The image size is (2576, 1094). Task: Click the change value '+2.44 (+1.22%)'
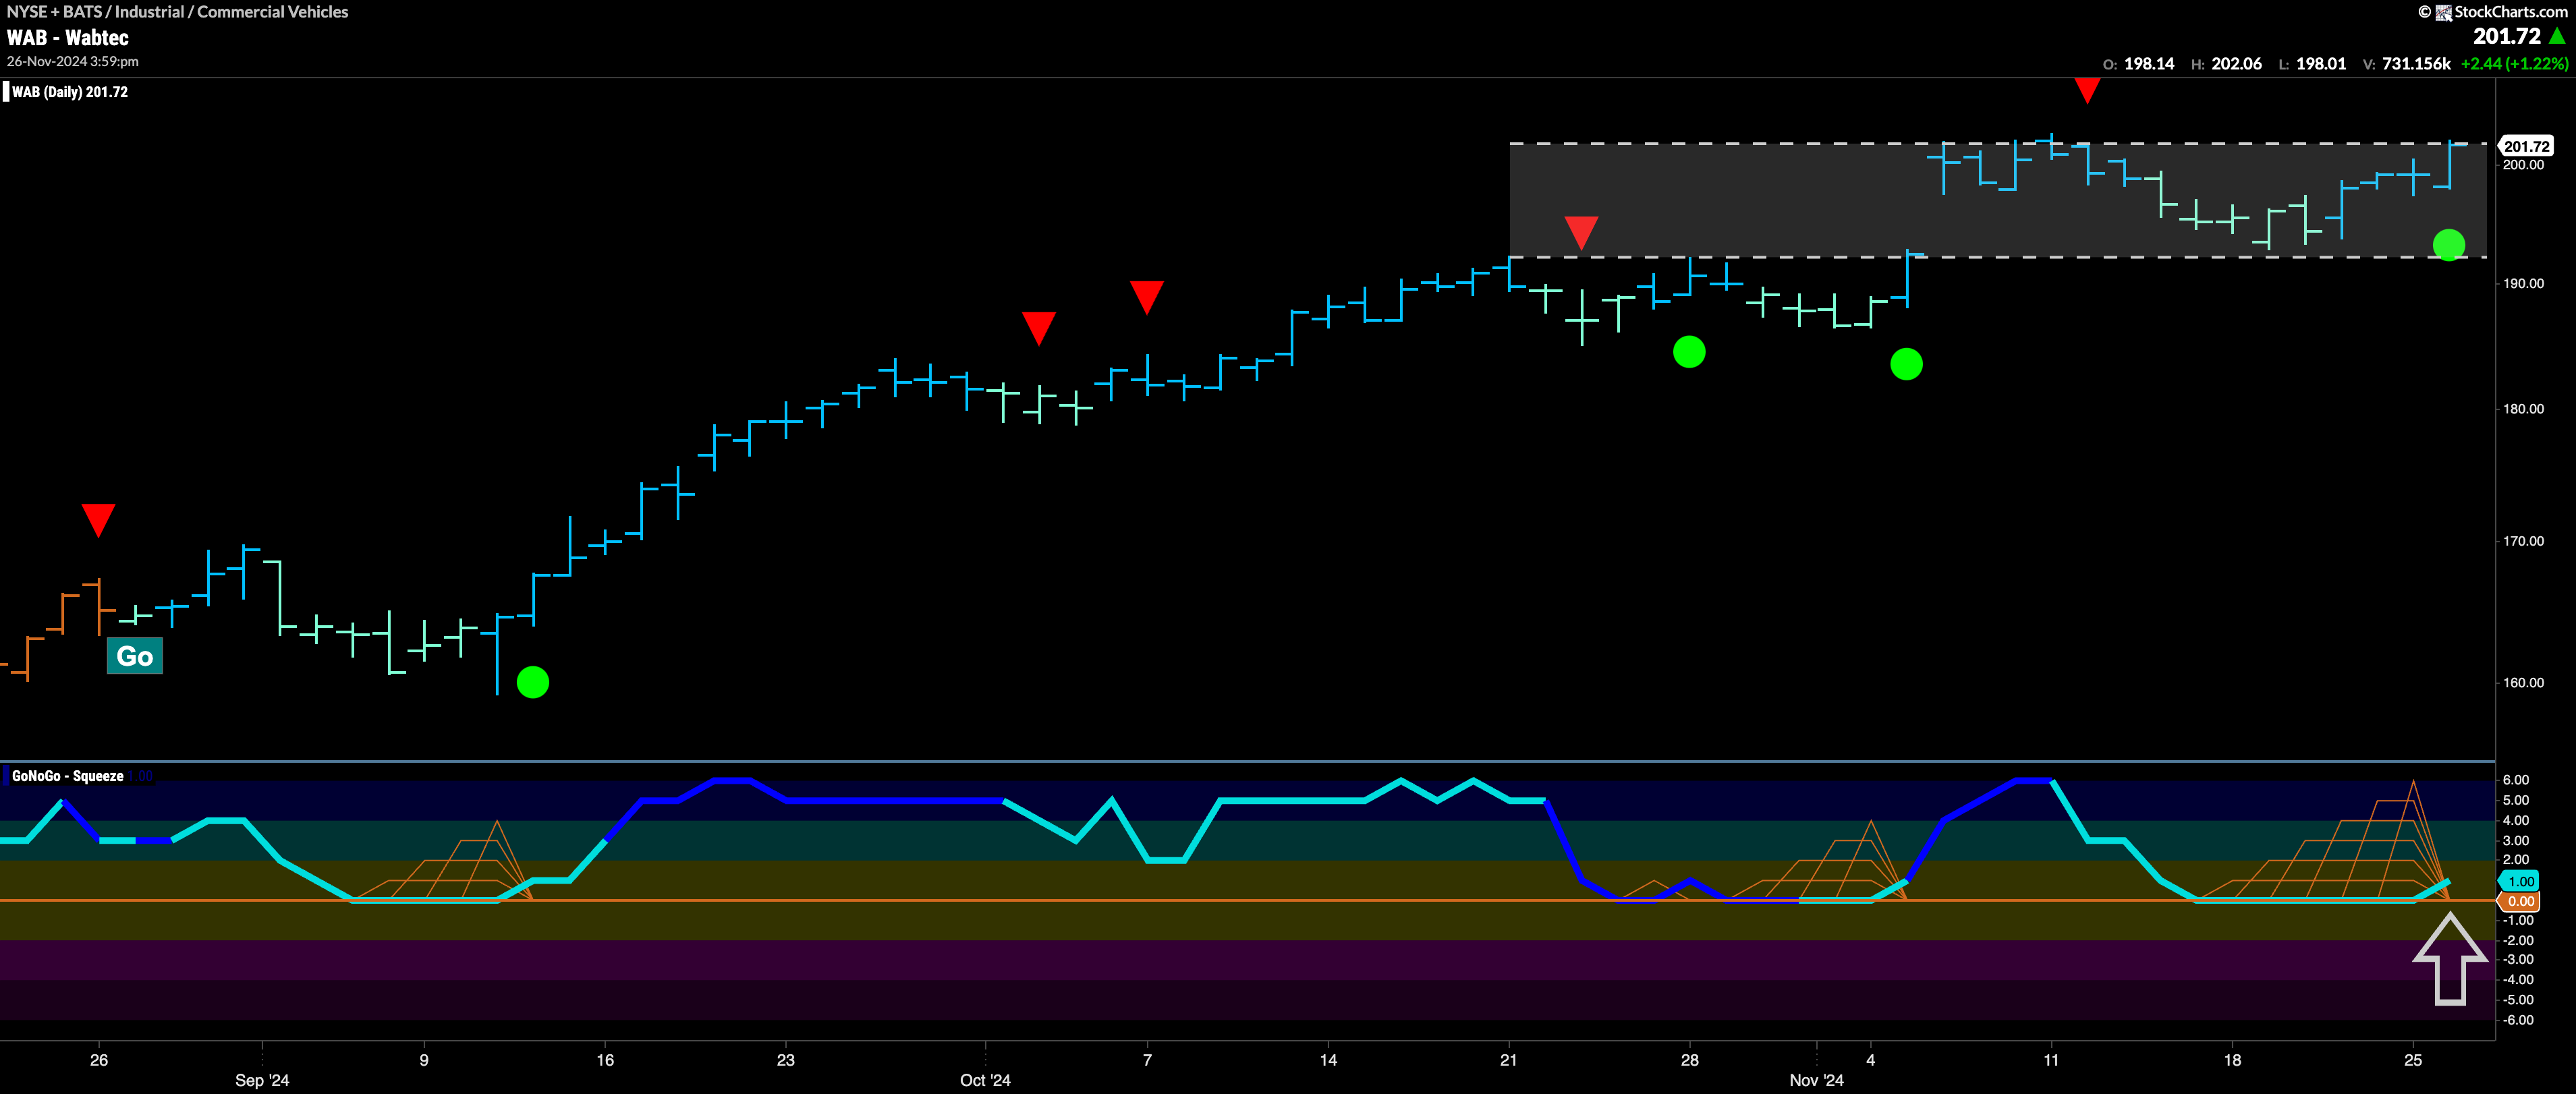coord(2514,64)
